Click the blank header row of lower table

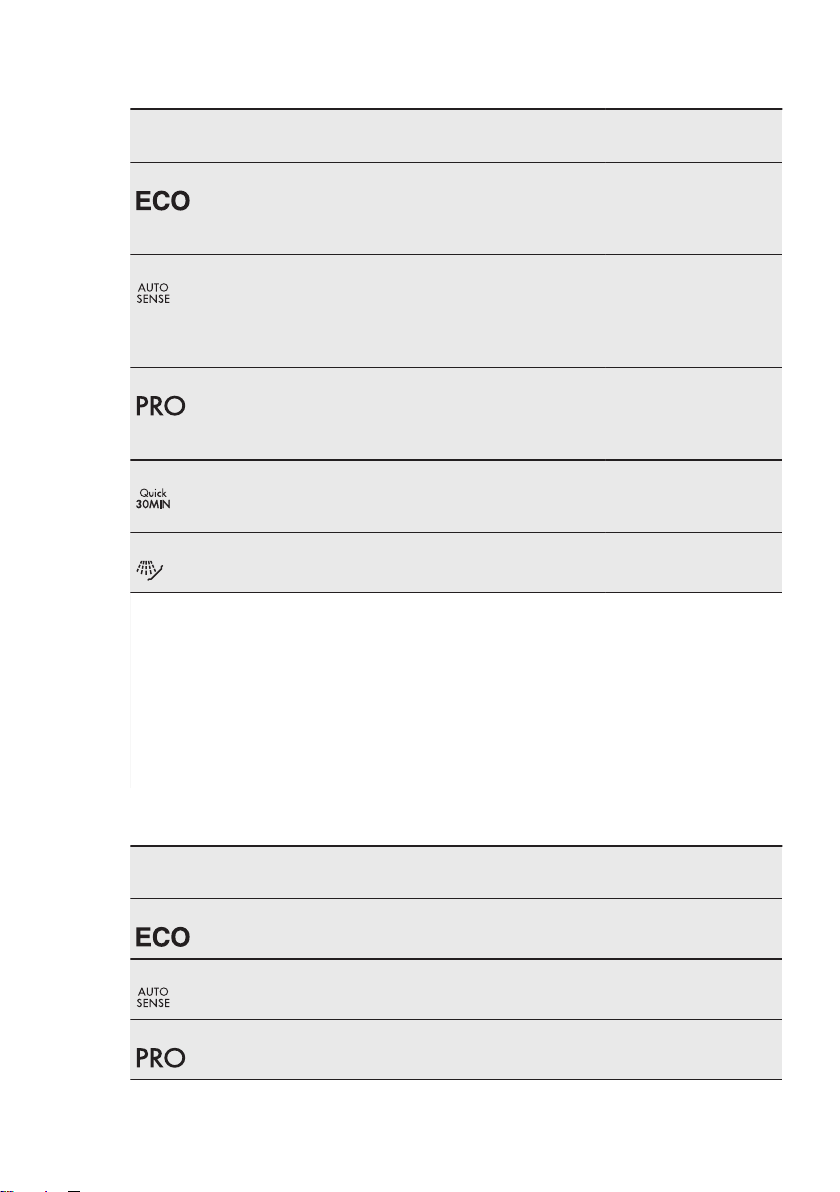(x=455, y=872)
